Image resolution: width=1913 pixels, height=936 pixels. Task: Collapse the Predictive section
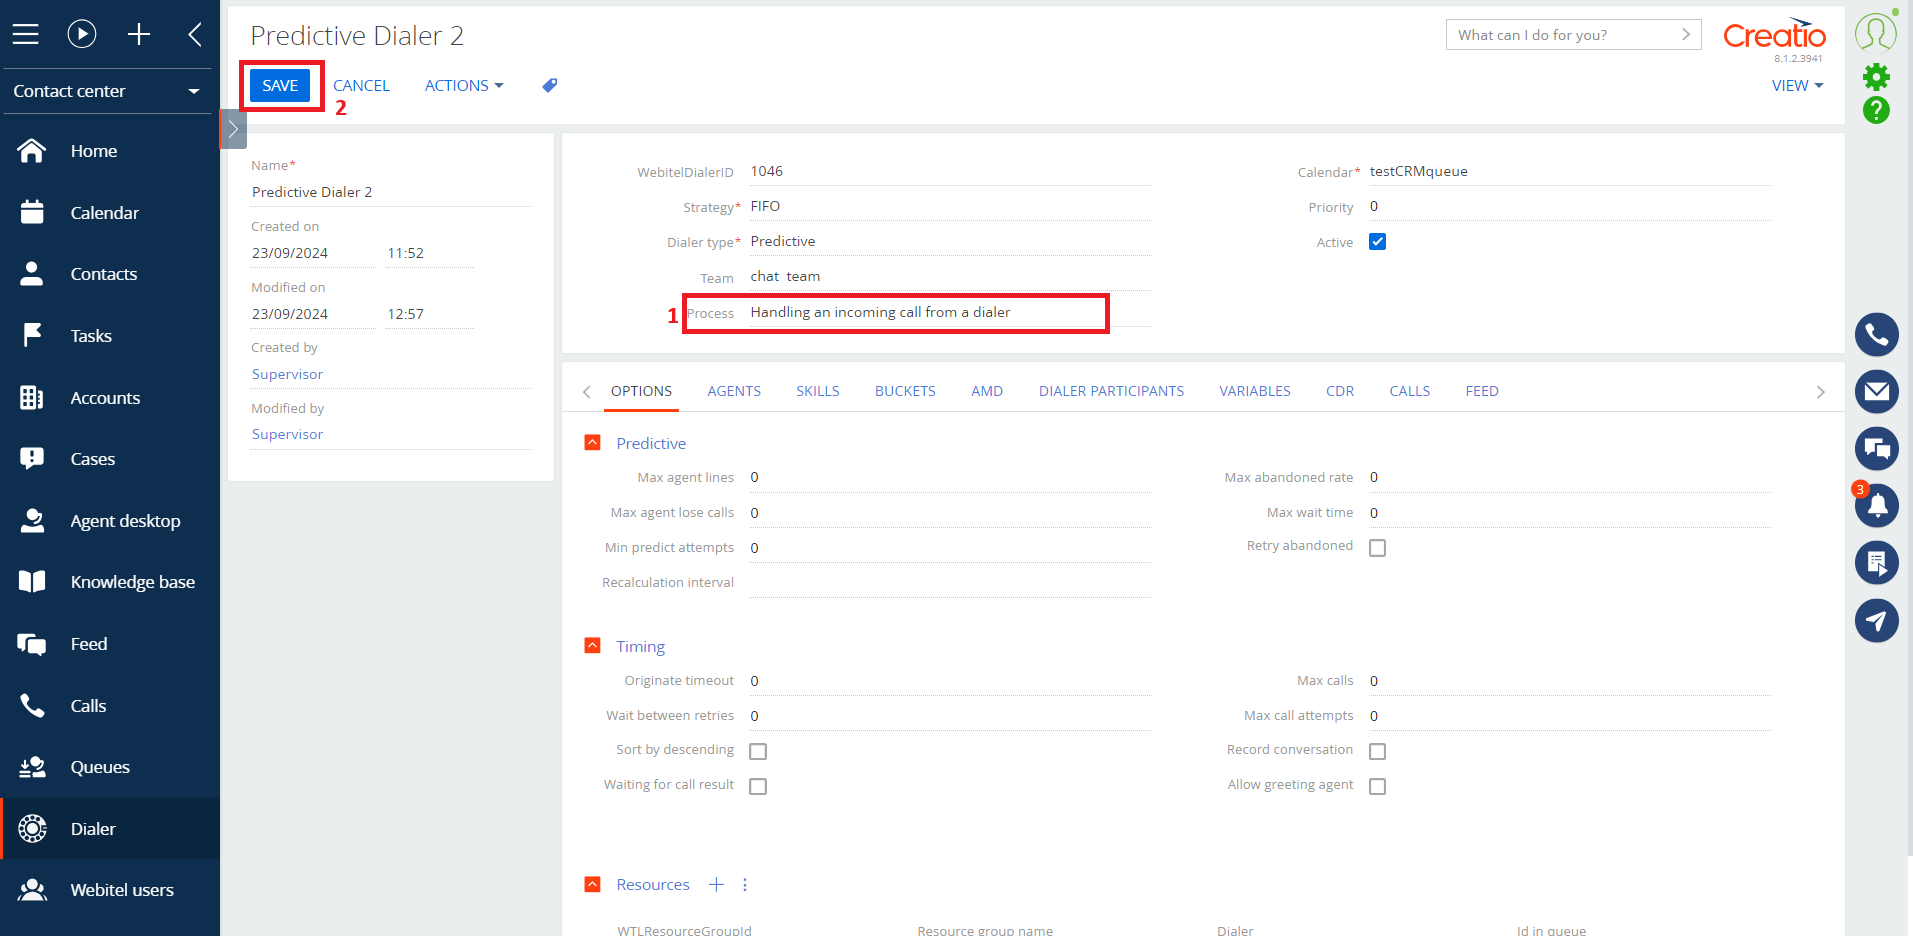pos(592,442)
